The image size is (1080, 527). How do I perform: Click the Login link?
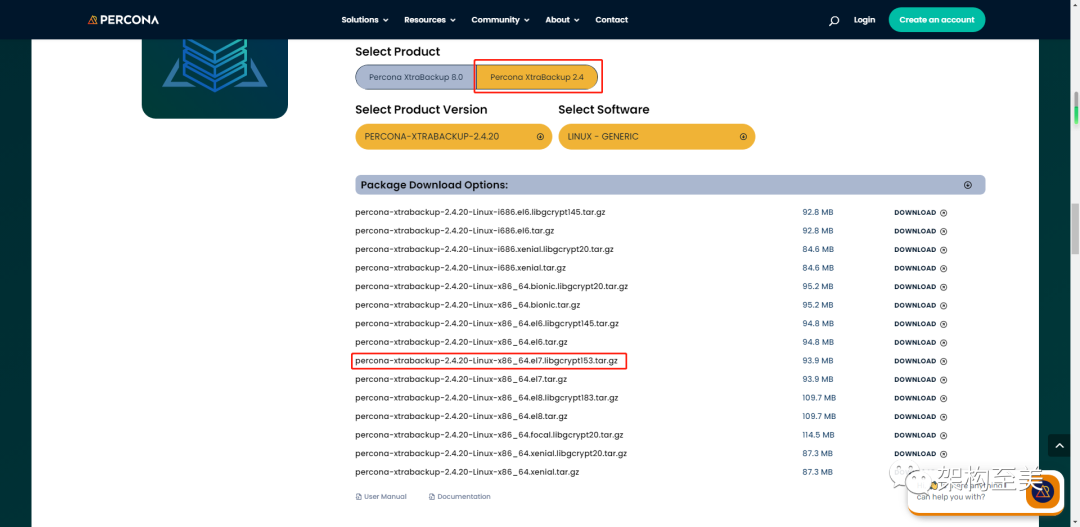864,20
